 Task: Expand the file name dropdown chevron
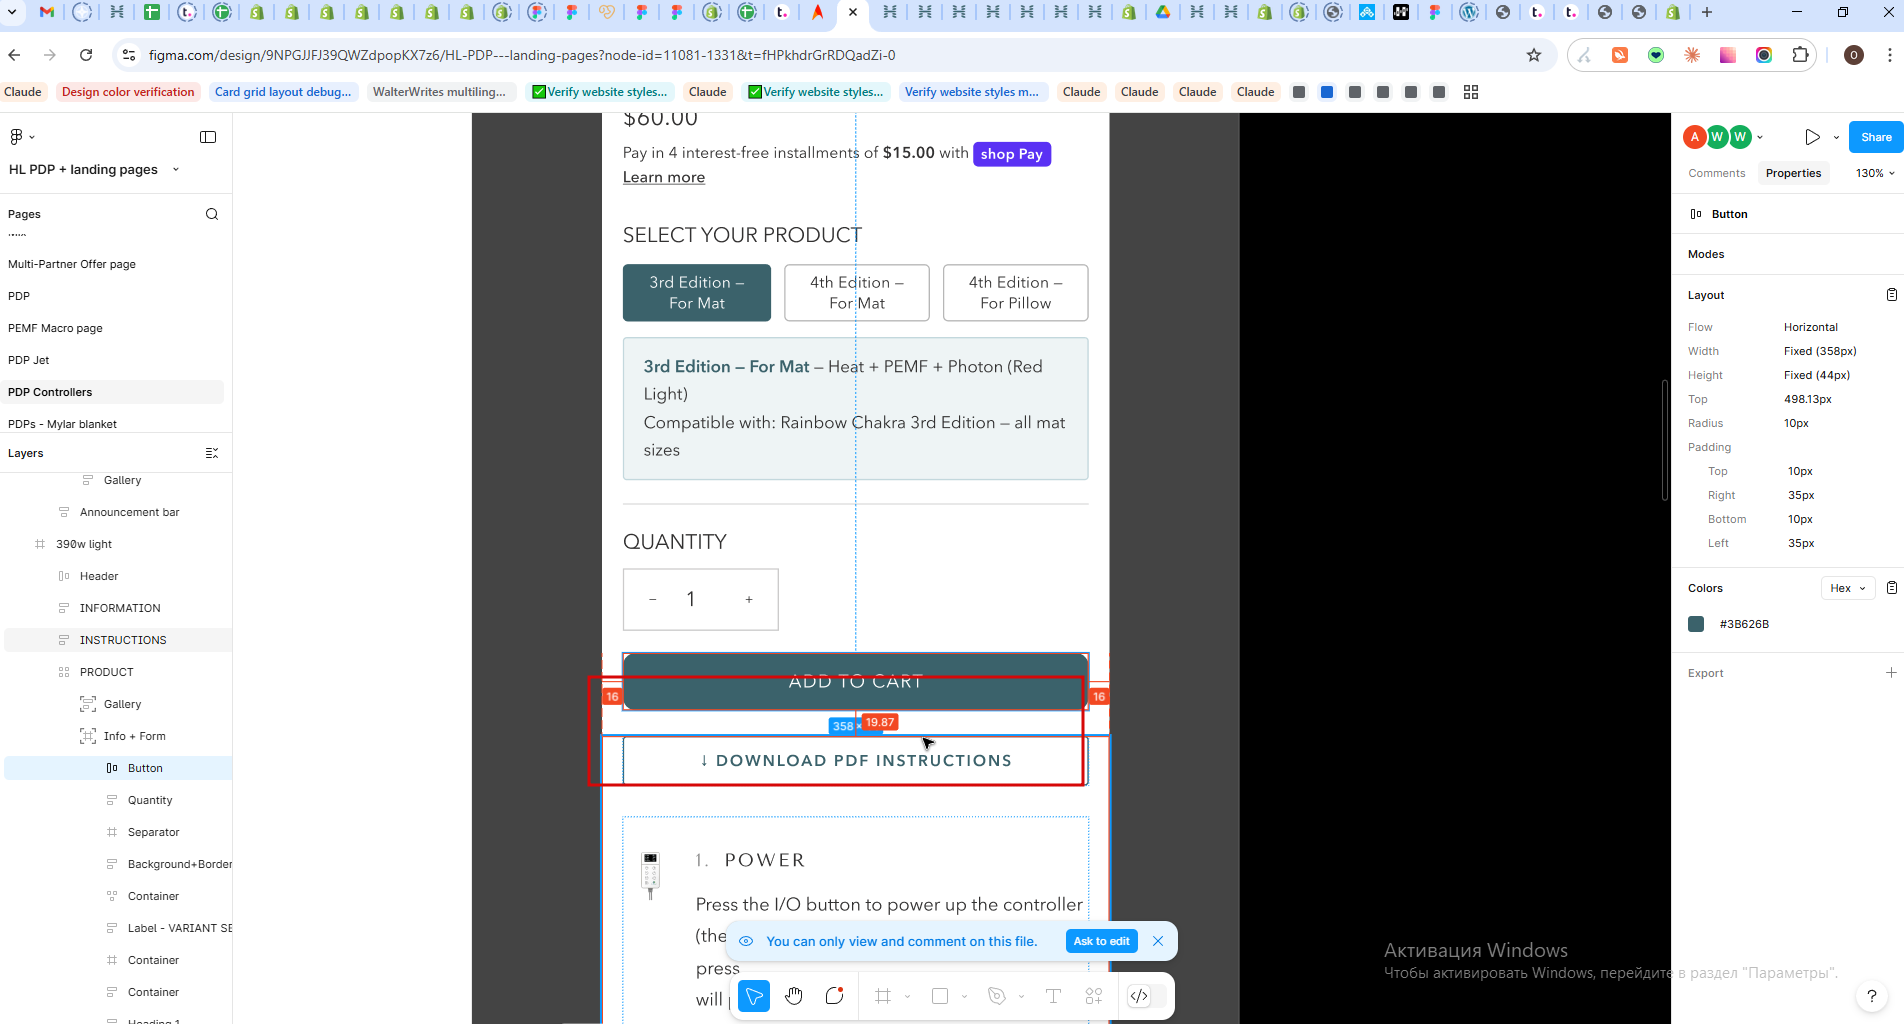(x=176, y=169)
